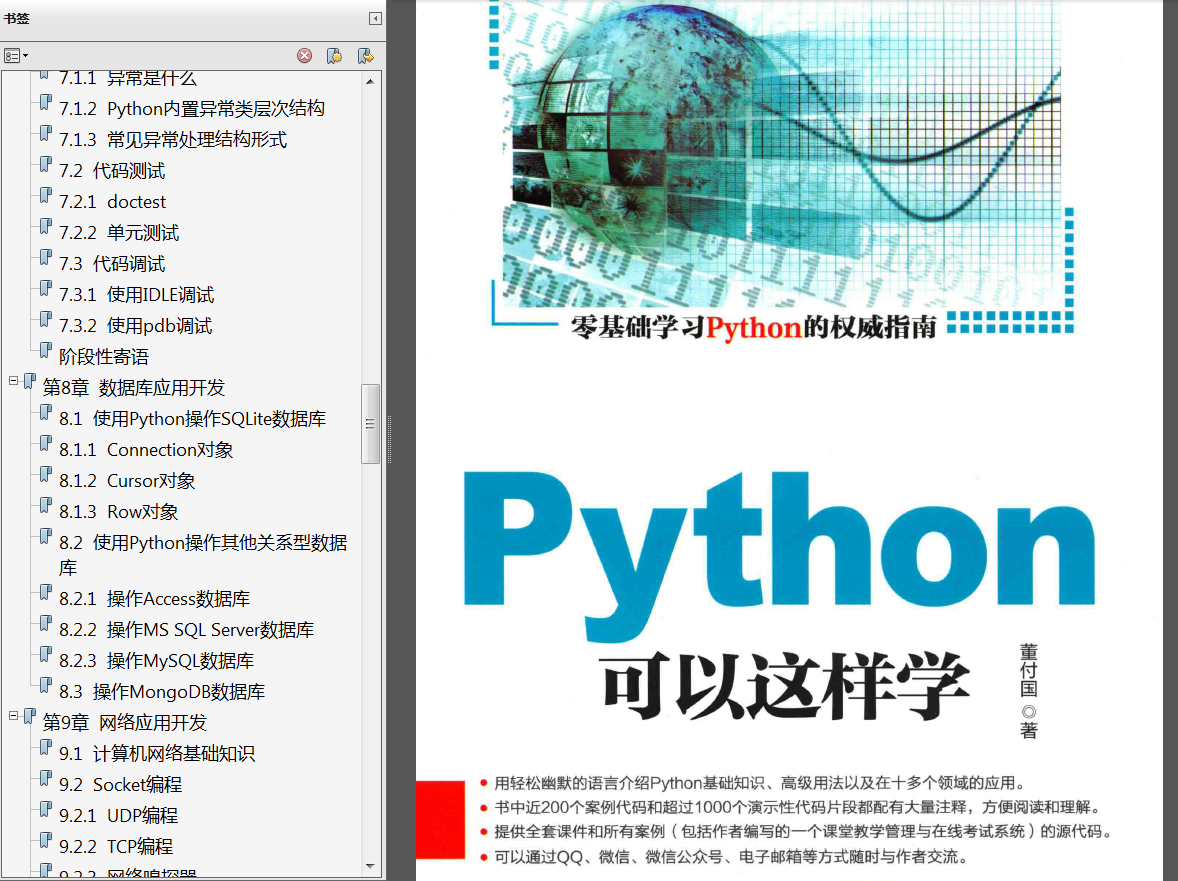This screenshot has height=881, width=1178.
Task: Click bookmark icon beside 8.1.2 Cursor对象
Action: (46, 474)
